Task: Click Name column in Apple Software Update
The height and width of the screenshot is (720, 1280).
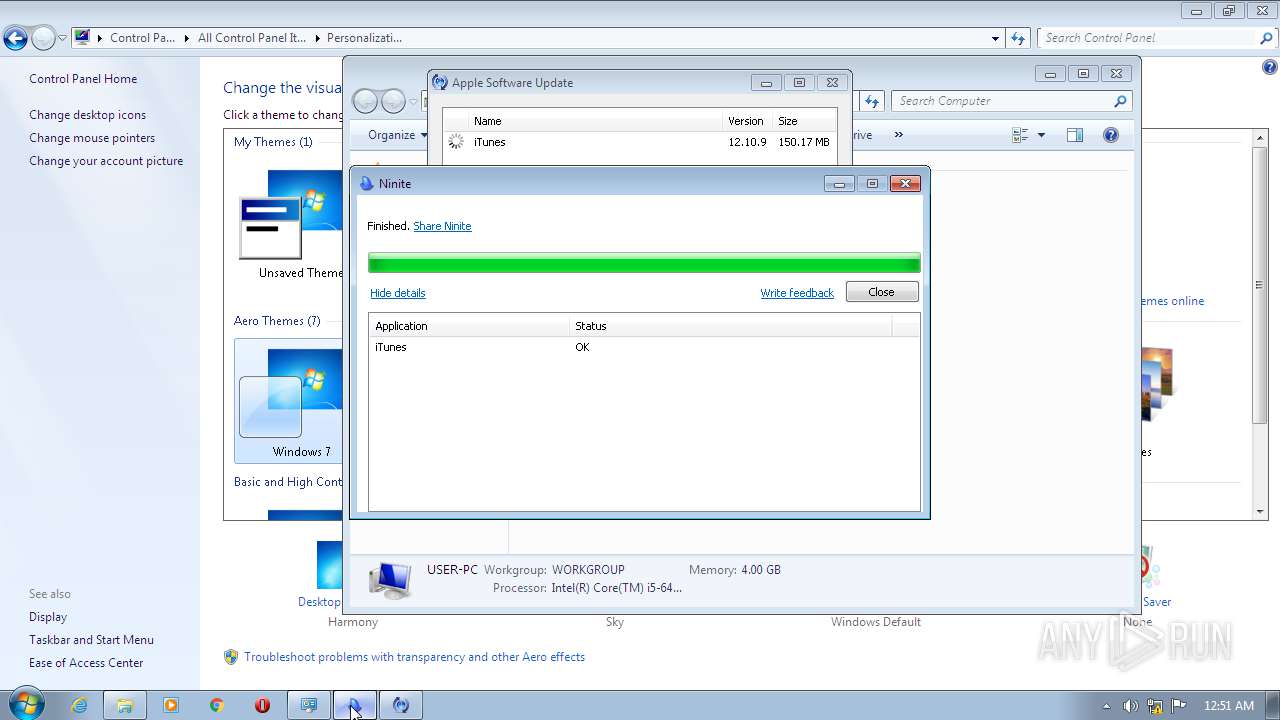Action: [x=596, y=121]
